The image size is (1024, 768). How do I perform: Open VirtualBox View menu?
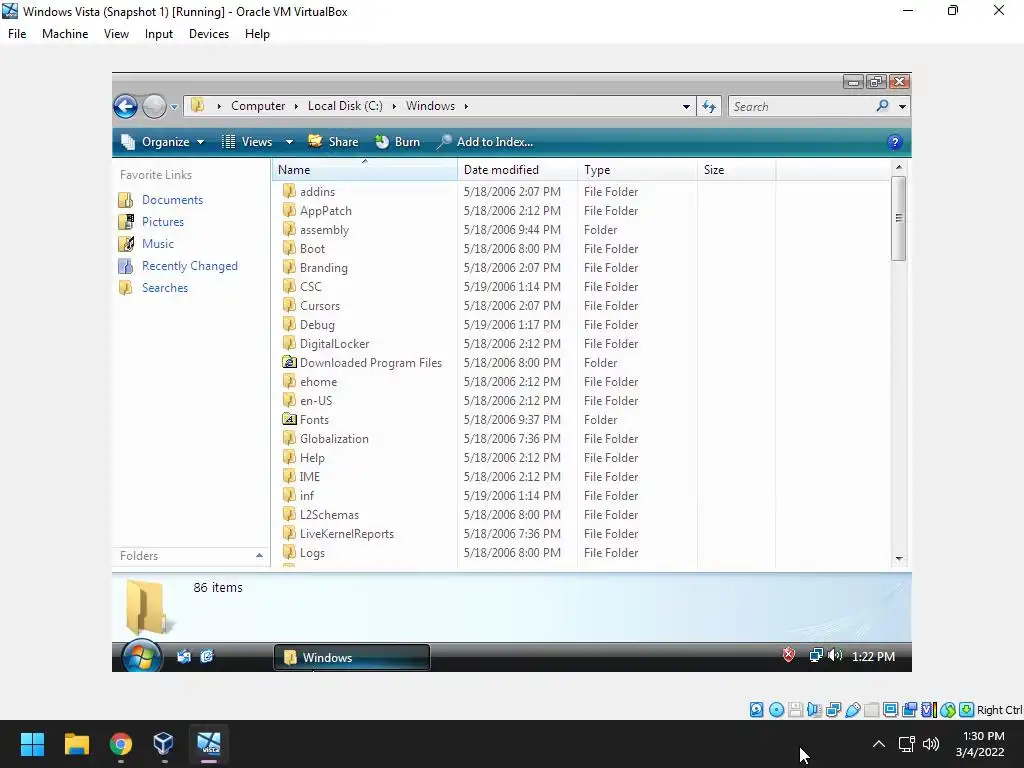[x=116, y=34]
